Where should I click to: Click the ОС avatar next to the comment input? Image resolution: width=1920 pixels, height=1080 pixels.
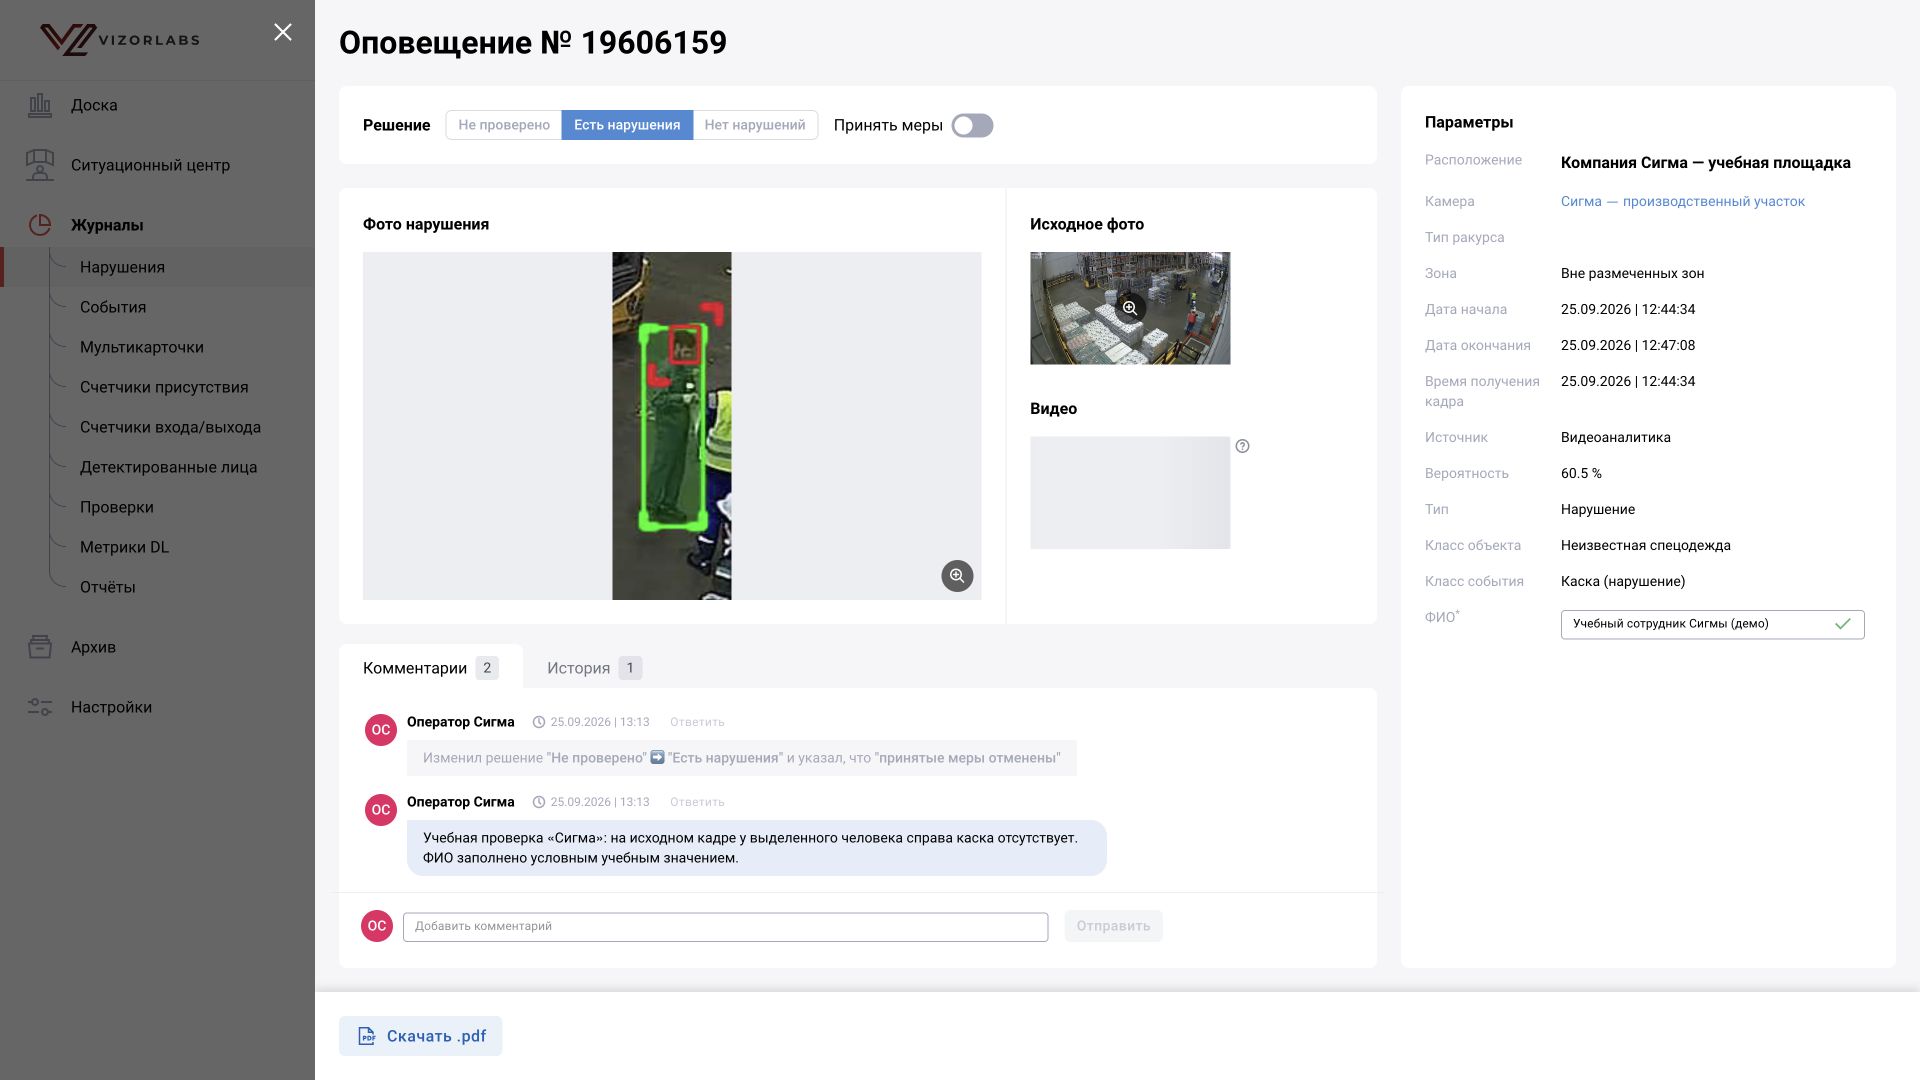pos(377,926)
